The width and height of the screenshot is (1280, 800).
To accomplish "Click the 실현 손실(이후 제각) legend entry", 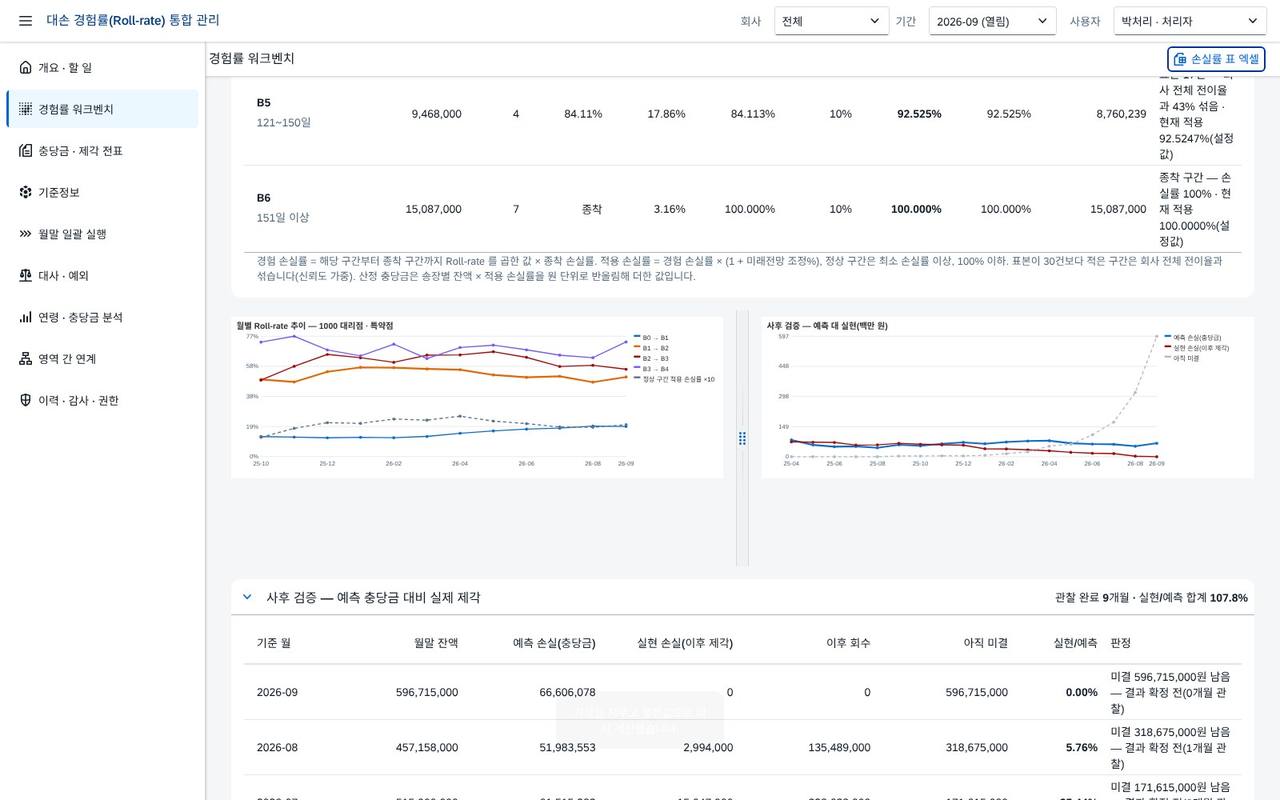I will (x=1196, y=348).
